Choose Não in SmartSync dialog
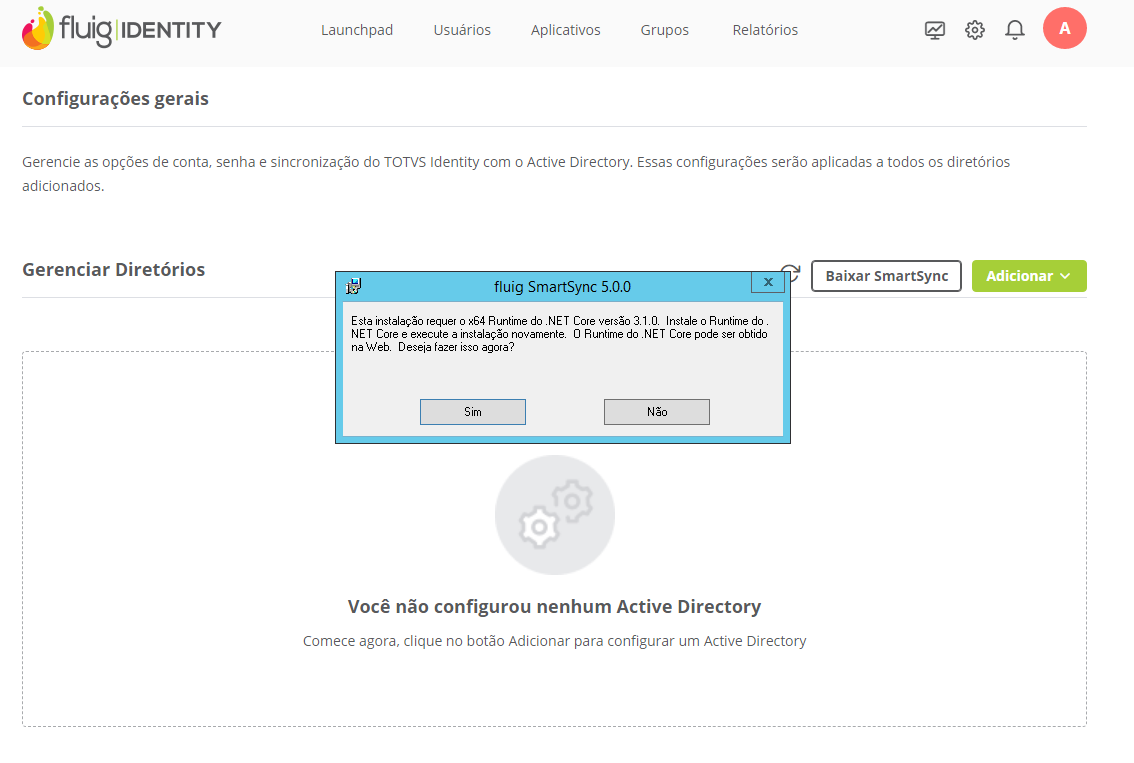The height and width of the screenshot is (763, 1134). pyautogui.click(x=657, y=412)
